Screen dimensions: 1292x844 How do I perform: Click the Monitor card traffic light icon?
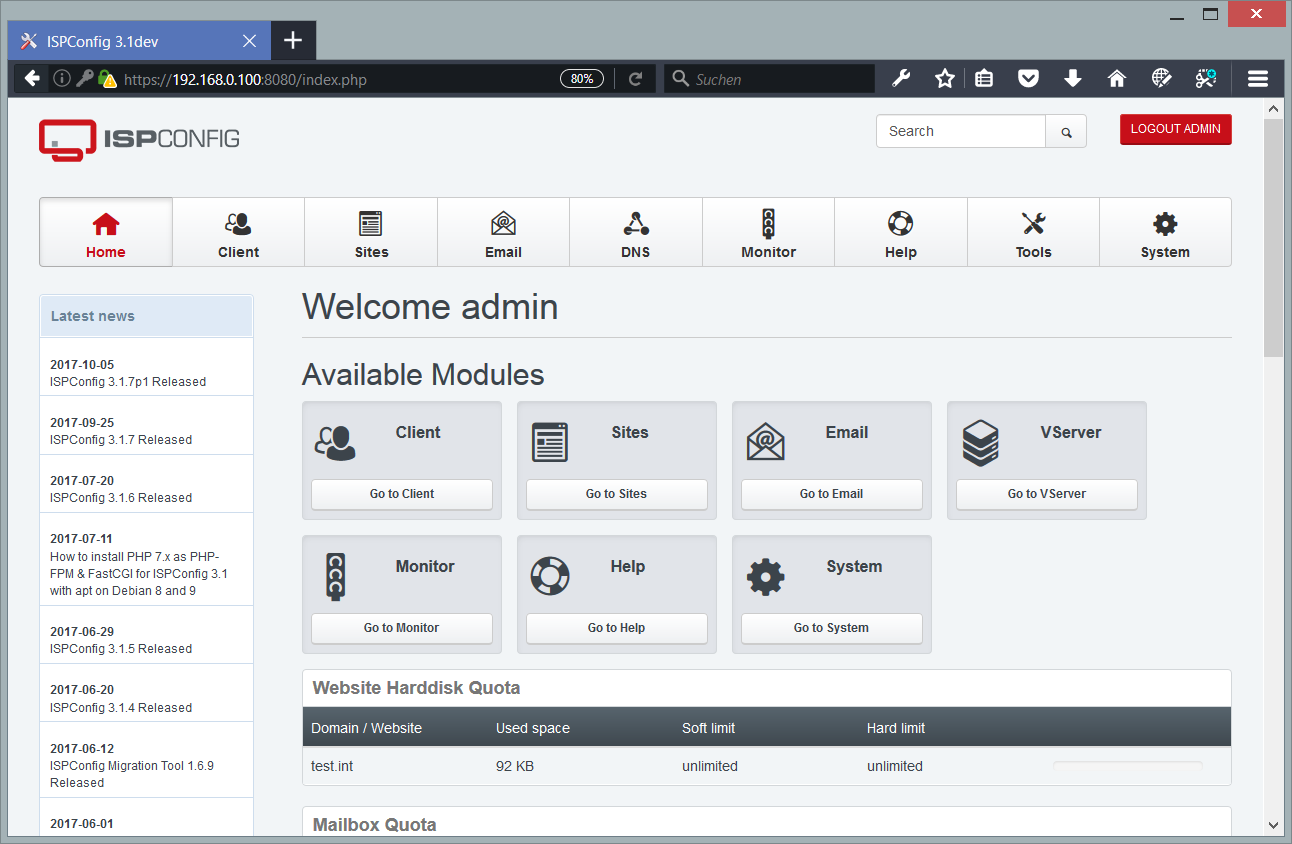(336, 577)
